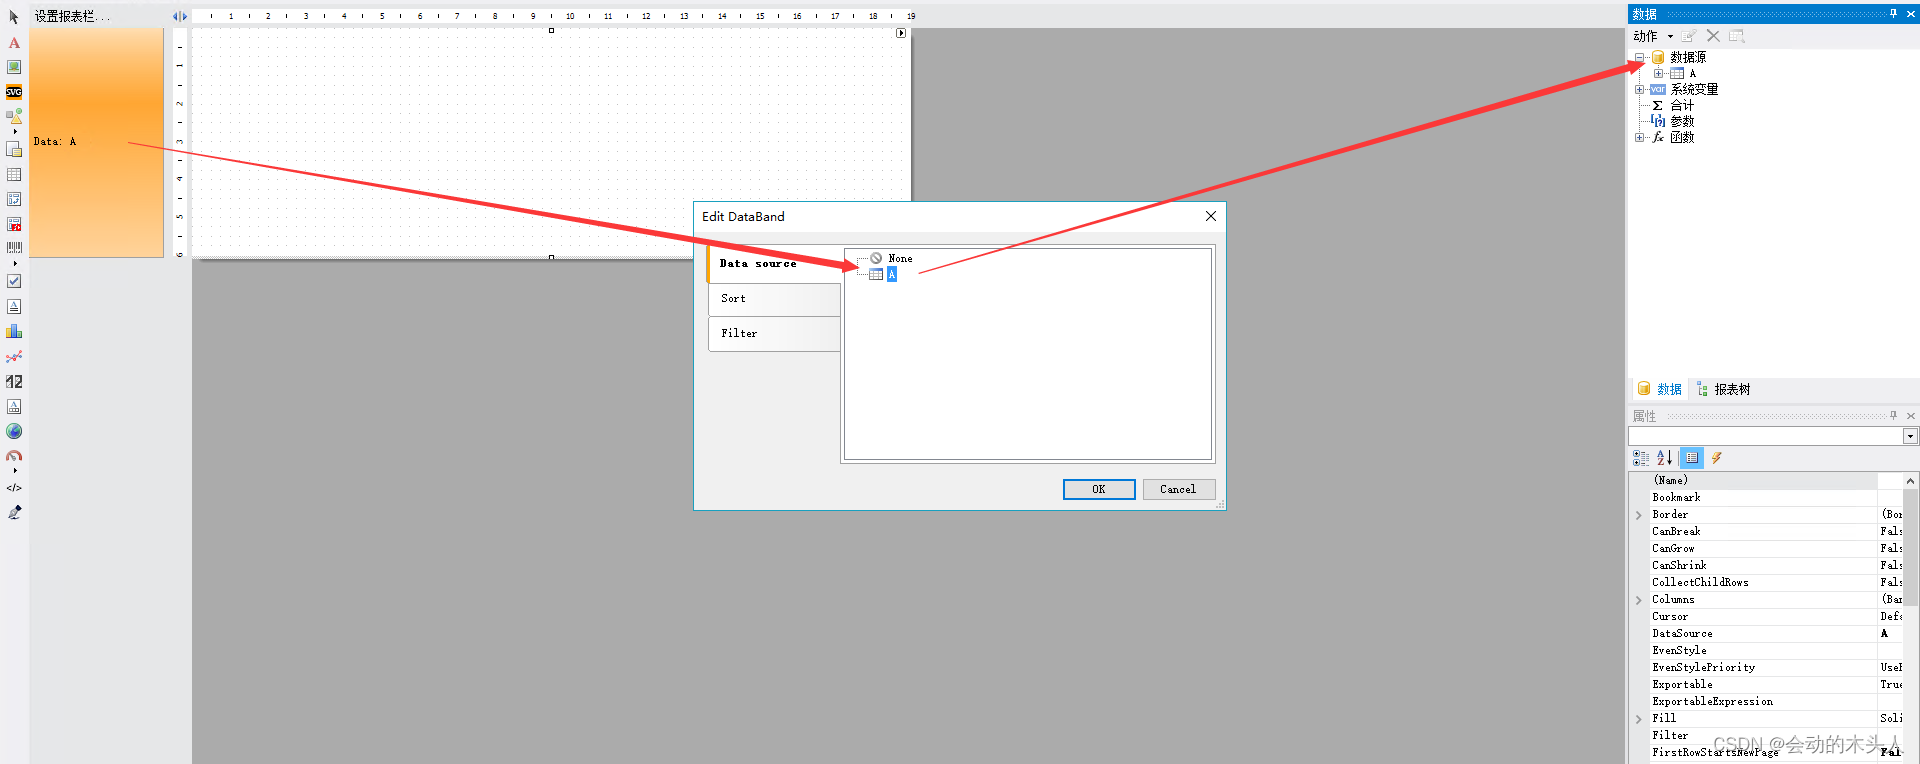Pin the 数据 panel
This screenshot has height=764, width=1920.
point(1893,14)
